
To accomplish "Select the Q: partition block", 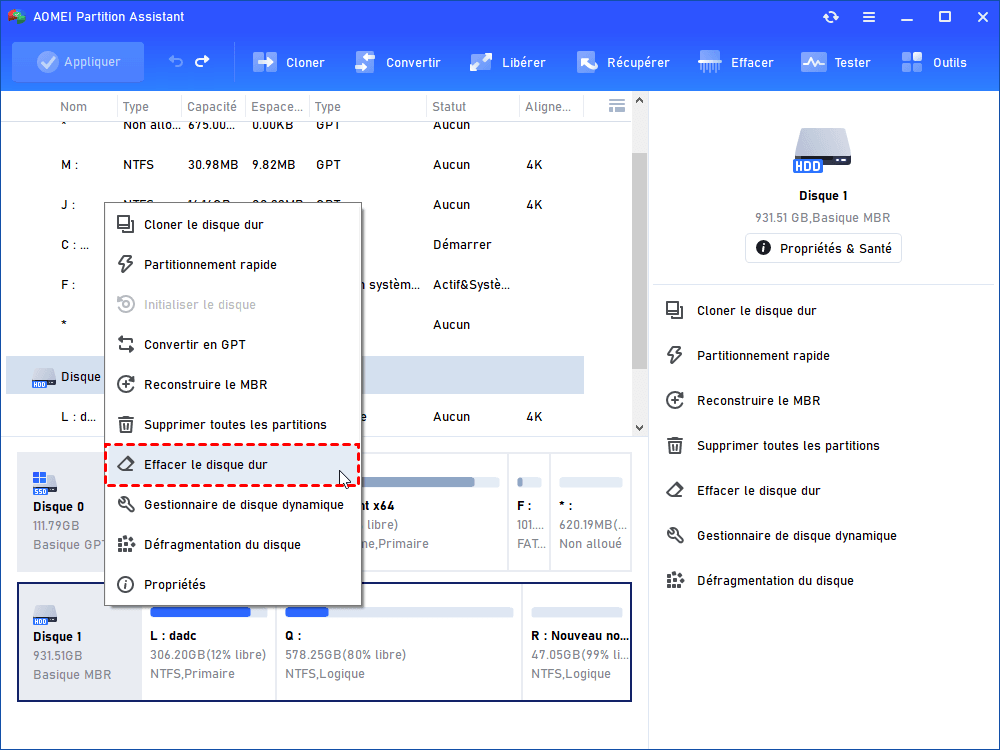I will pyautogui.click(x=399, y=642).
